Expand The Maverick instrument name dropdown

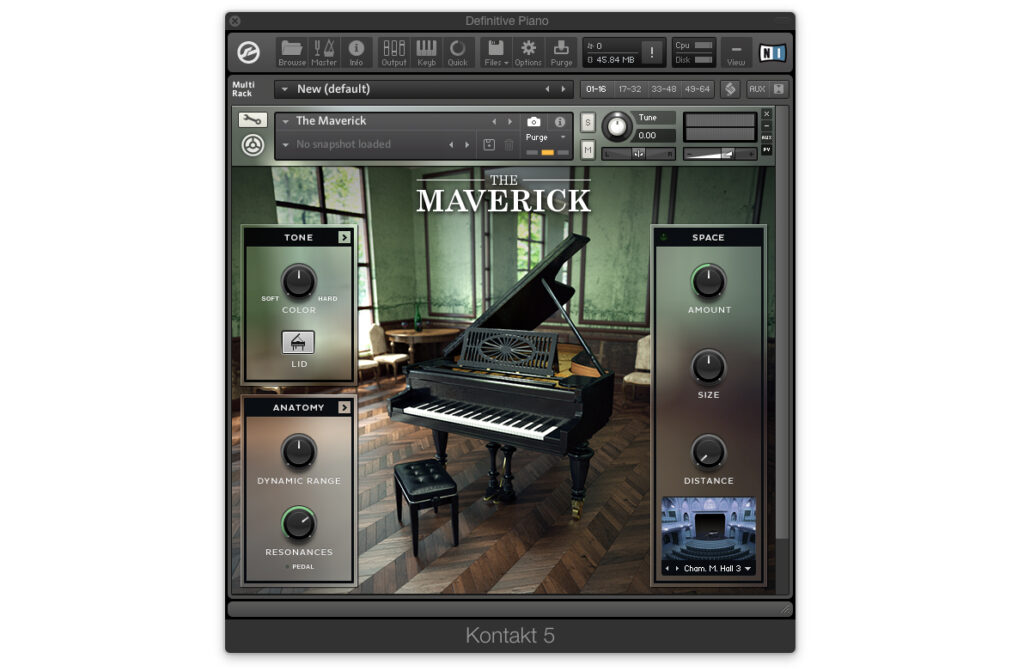[285, 122]
